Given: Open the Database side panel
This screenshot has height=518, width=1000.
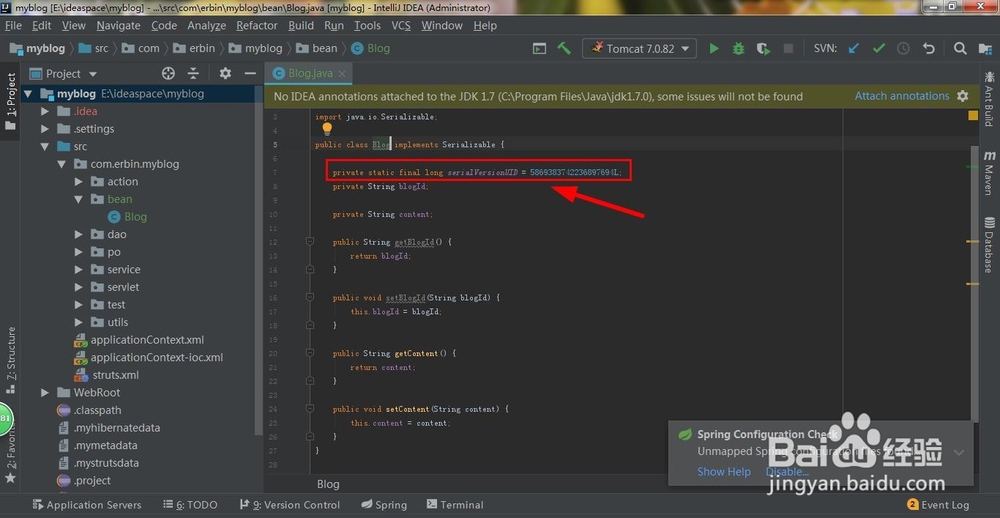Looking at the screenshot, I should [989, 245].
